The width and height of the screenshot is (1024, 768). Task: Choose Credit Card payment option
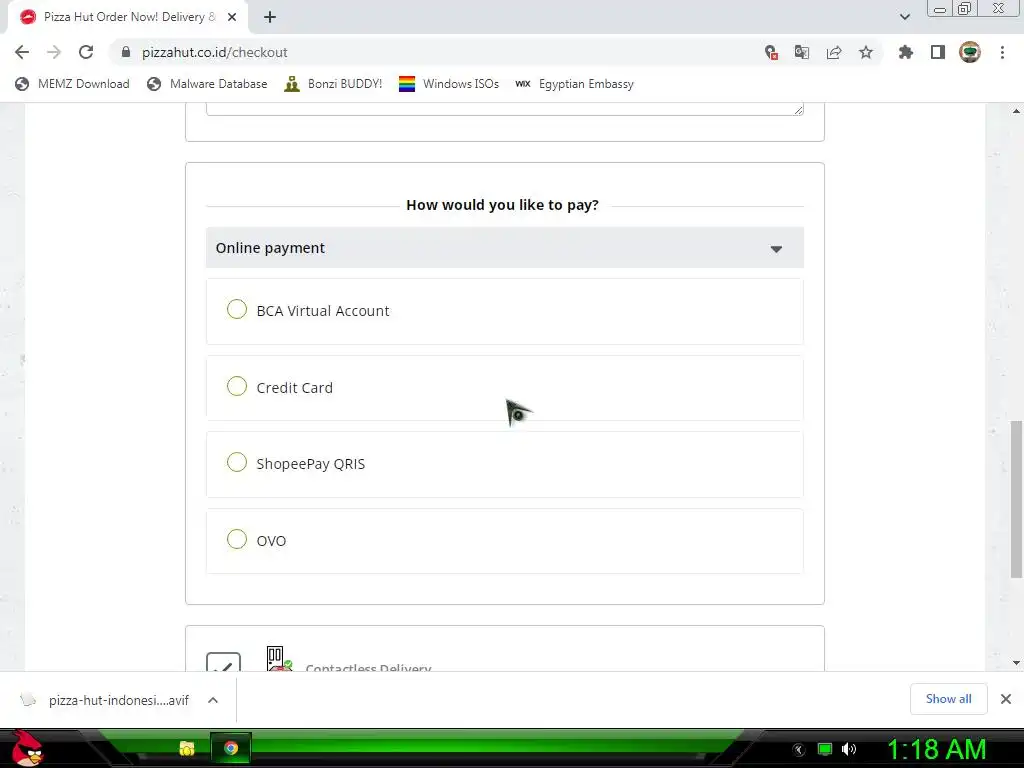coord(236,387)
